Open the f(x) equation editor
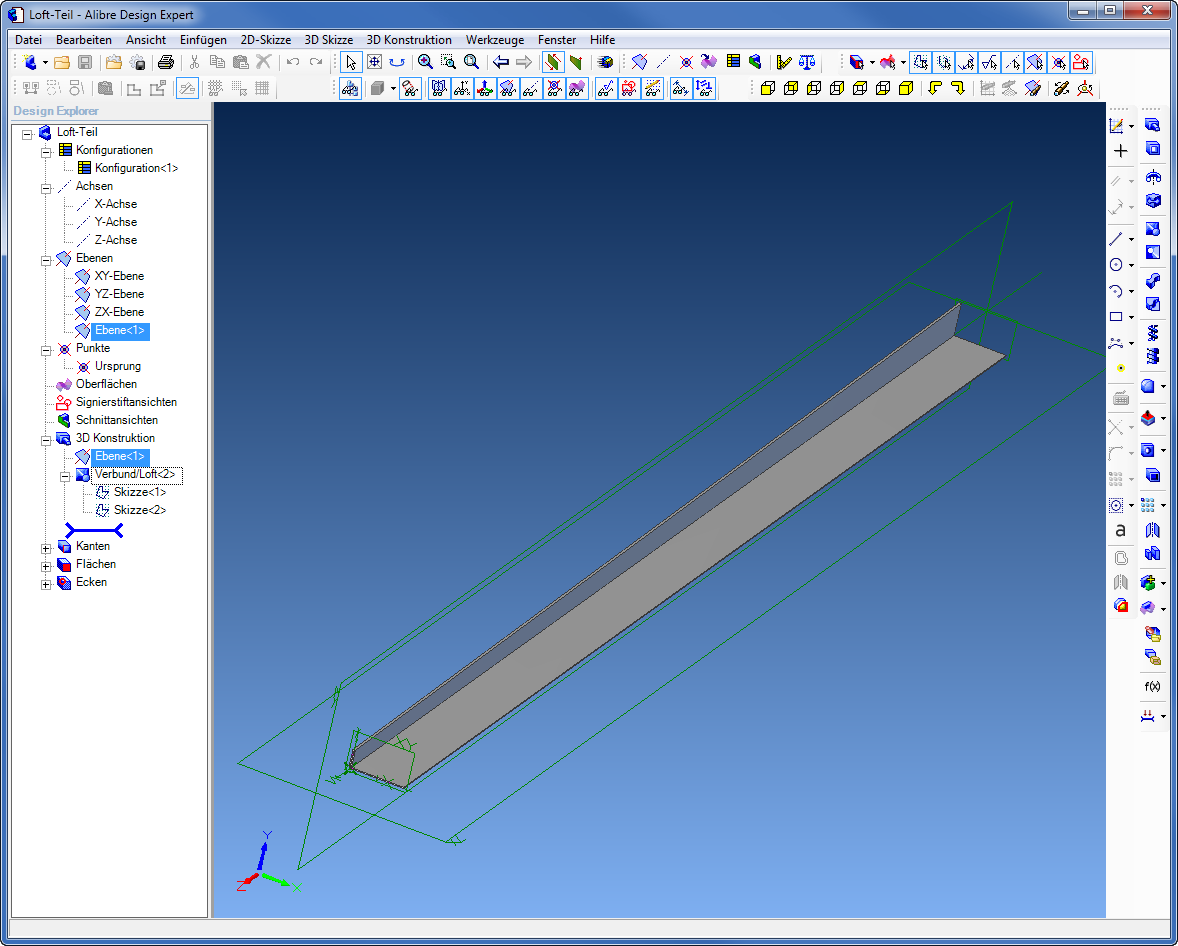 pyautogui.click(x=1152, y=686)
